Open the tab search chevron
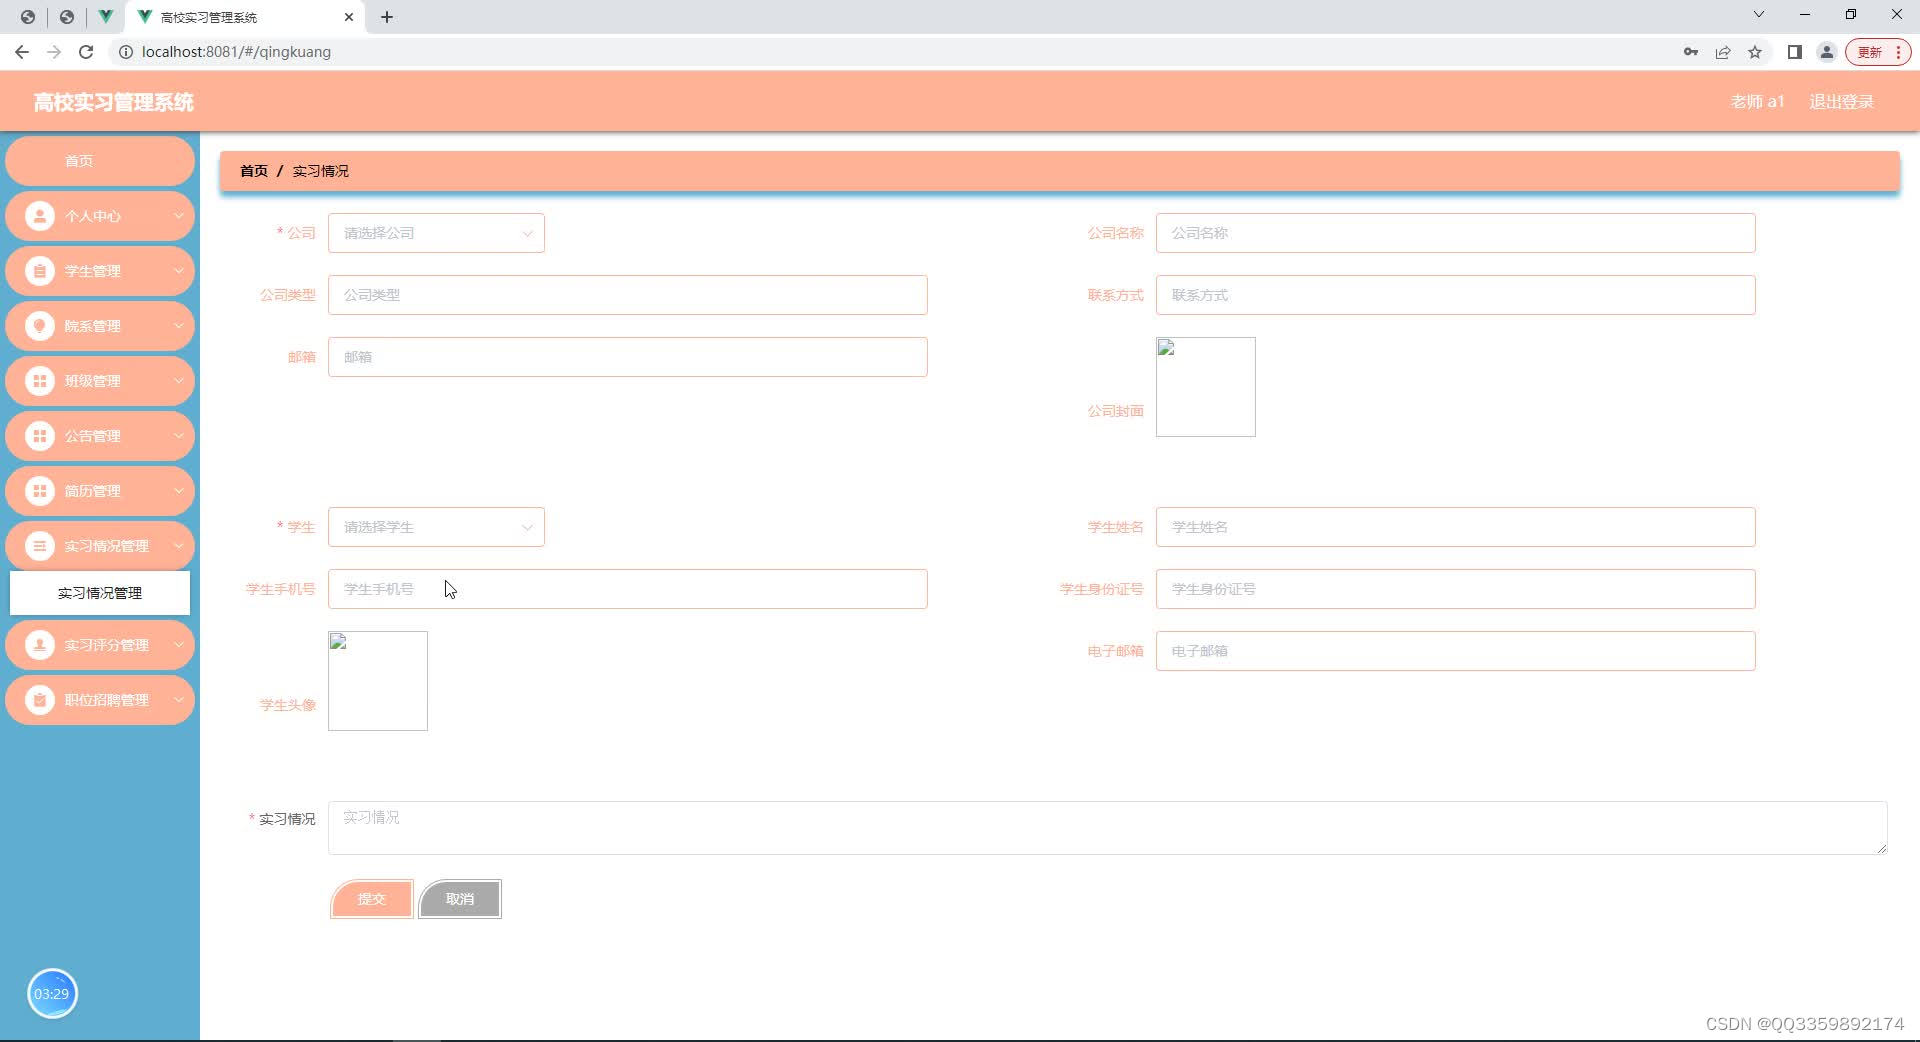The image size is (1920, 1042). click(1759, 14)
